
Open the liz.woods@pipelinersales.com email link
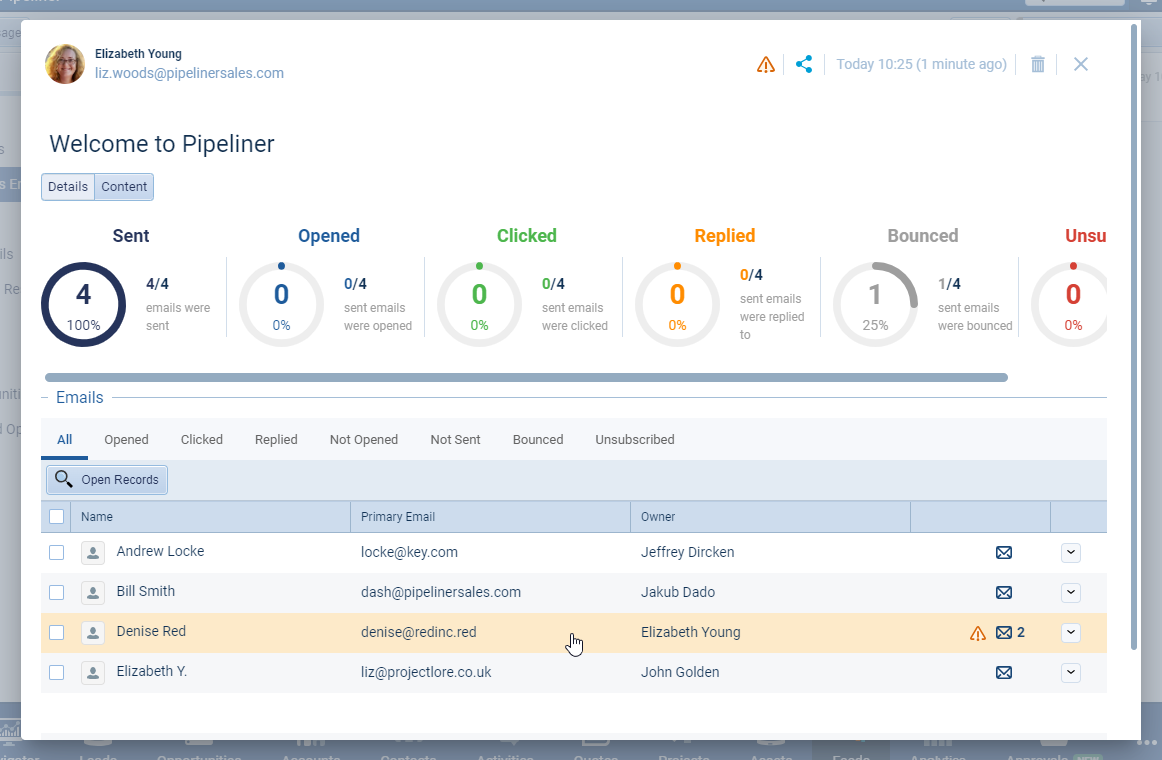[x=189, y=73]
